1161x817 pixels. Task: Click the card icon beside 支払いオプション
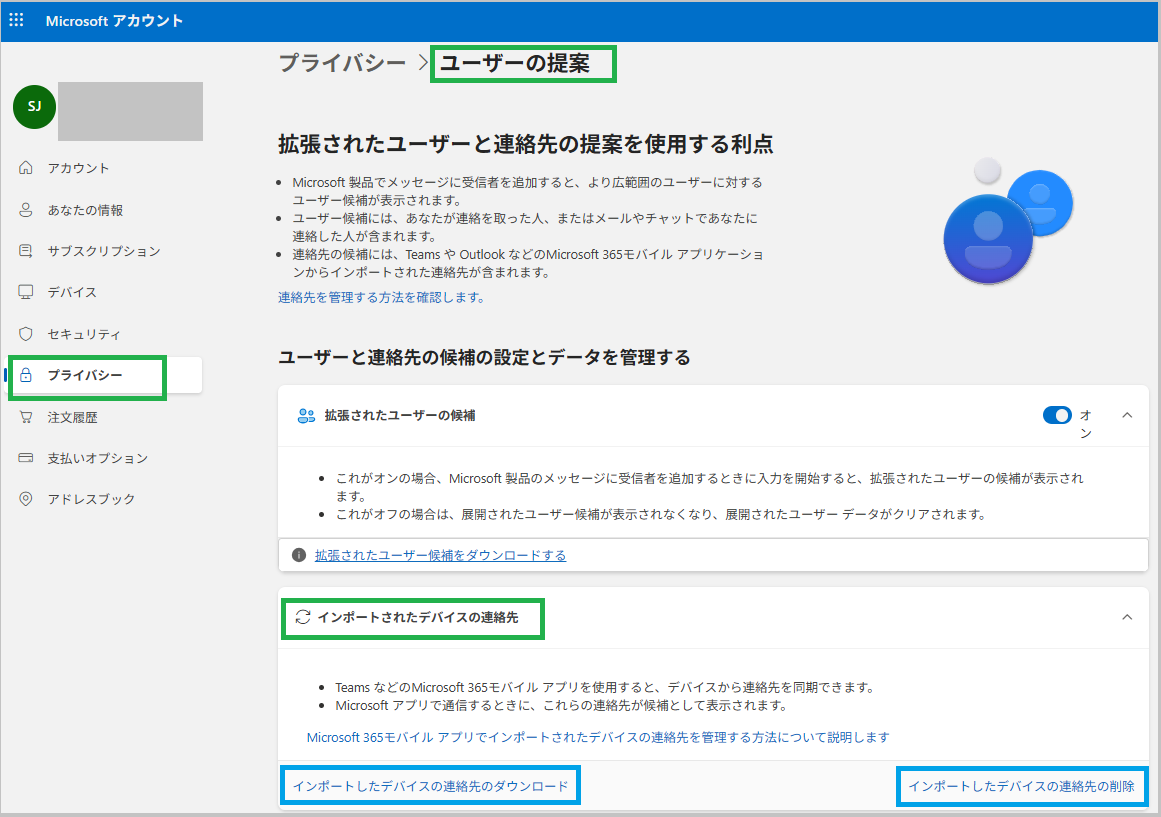[x=26, y=458]
